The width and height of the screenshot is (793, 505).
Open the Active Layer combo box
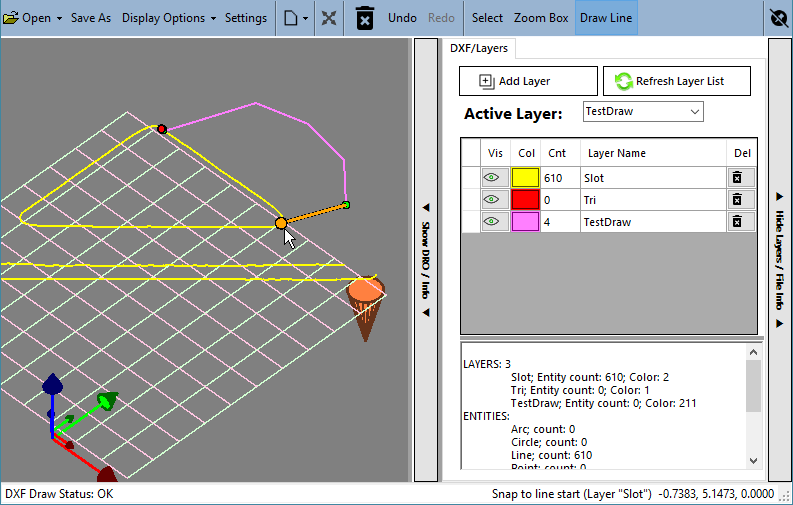tap(643, 112)
